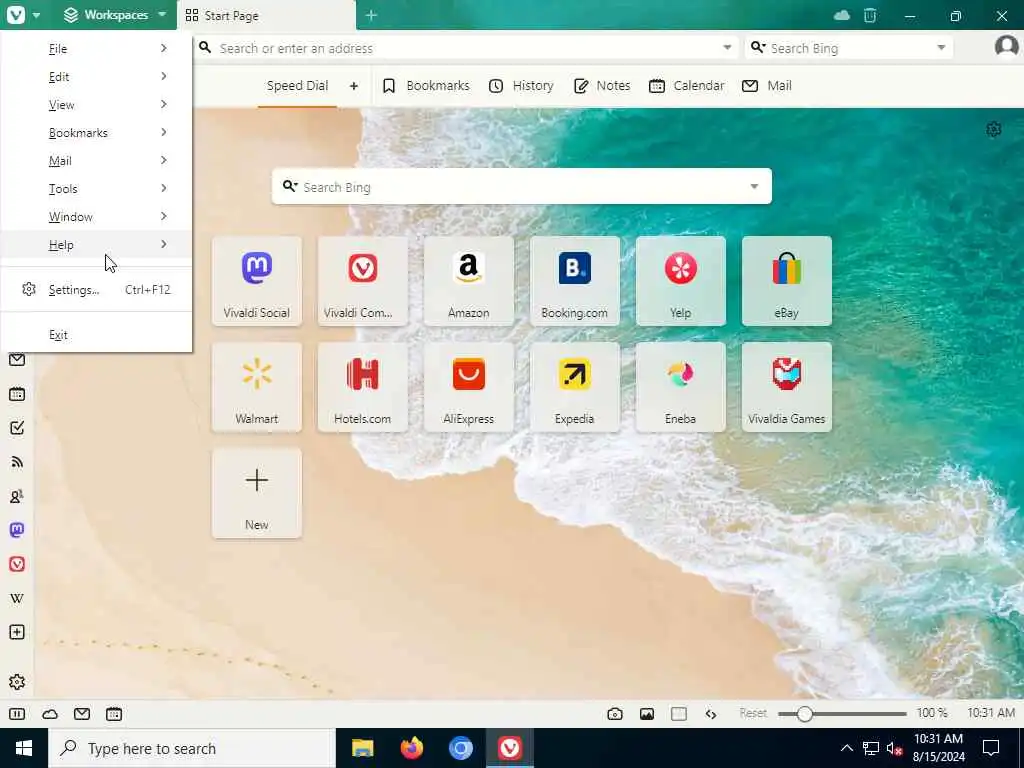Open the Vivaldi web panel in sidebar
Viewport: 1024px width, 768px height.
17,564
